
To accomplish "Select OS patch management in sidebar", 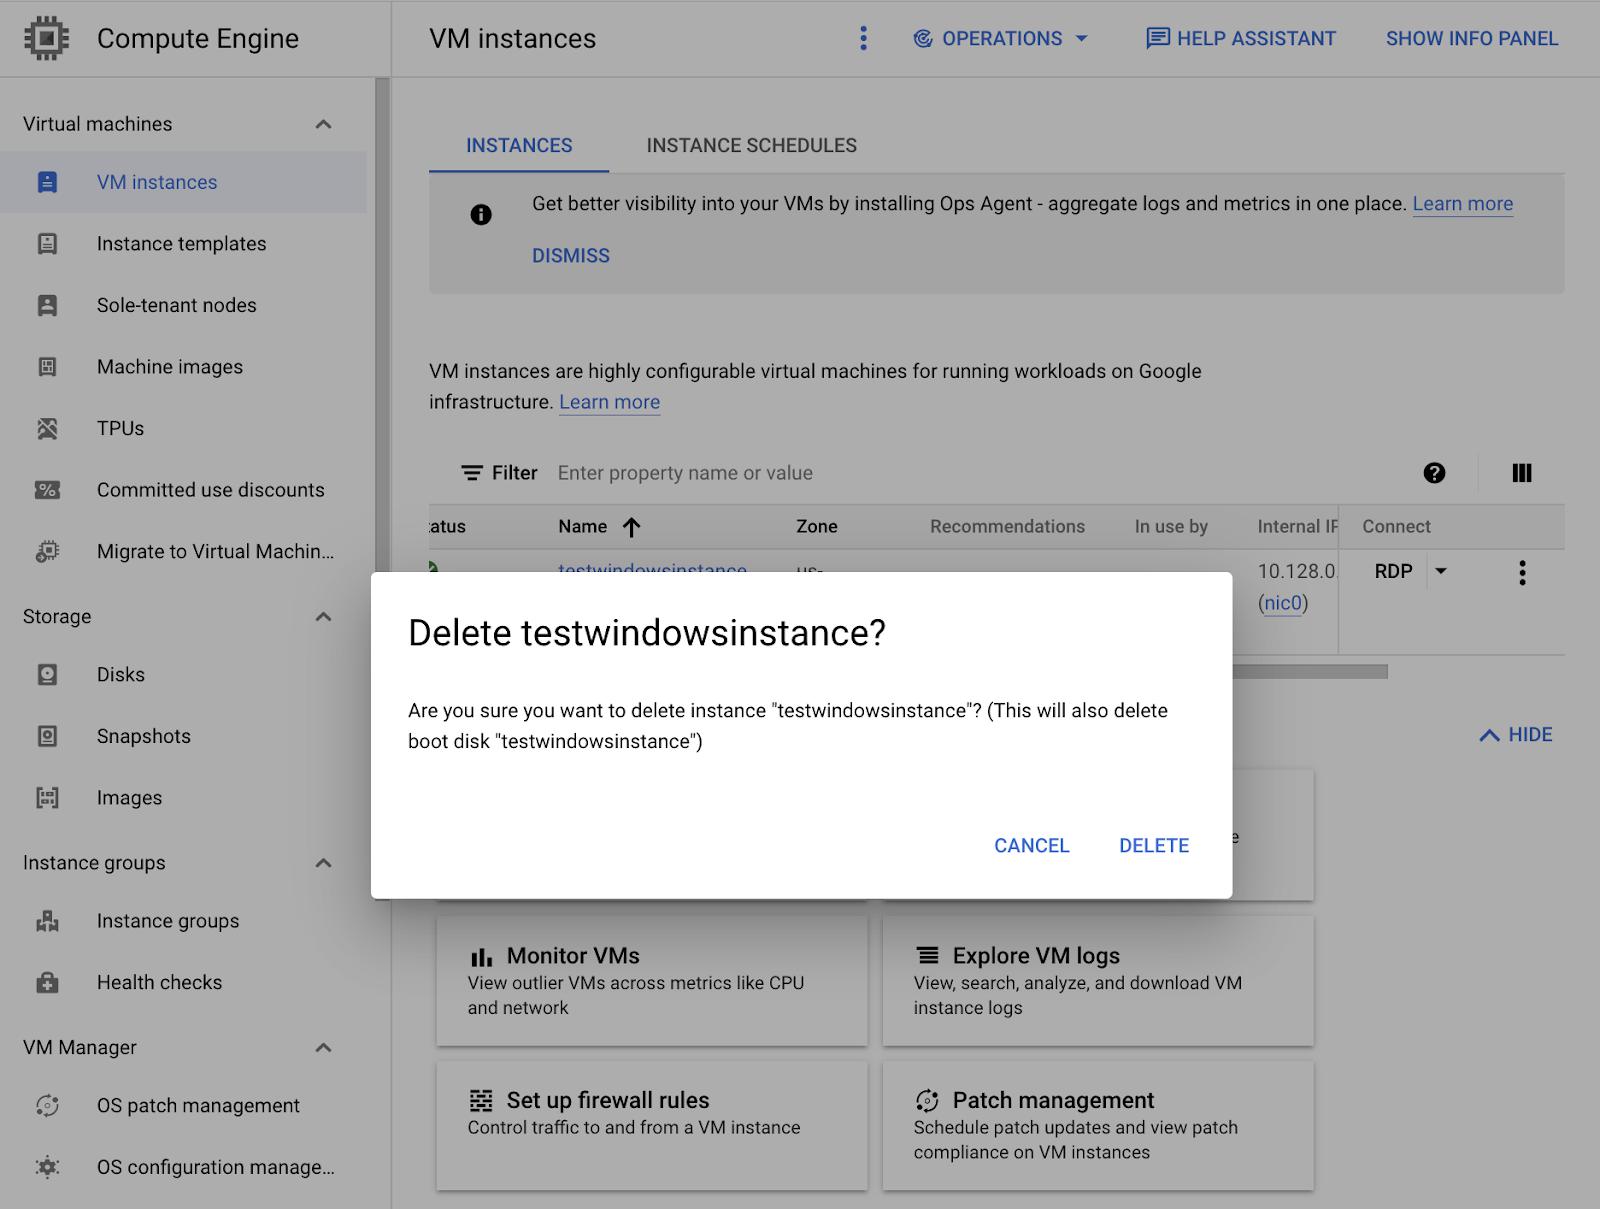I will tap(183, 1105).
